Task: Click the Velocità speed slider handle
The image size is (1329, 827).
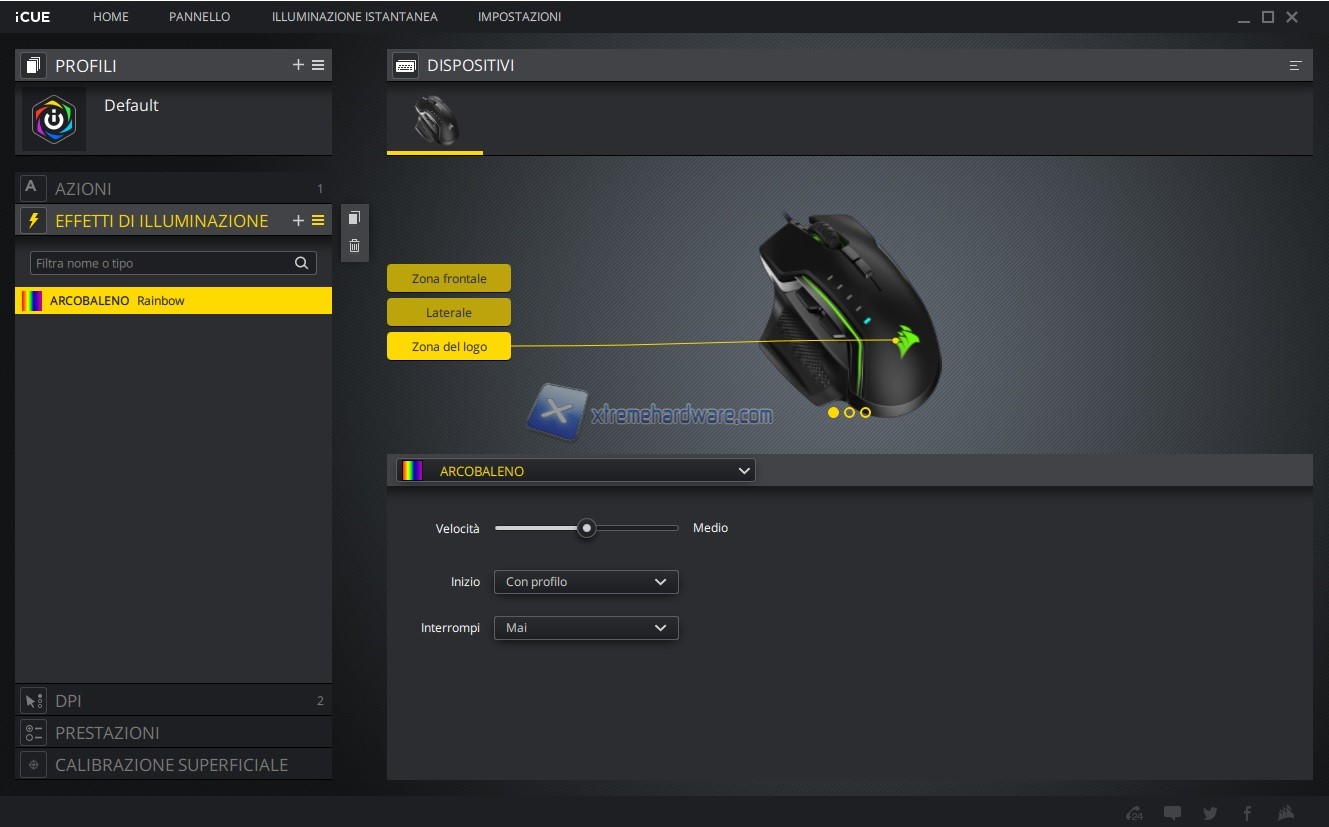Action: pos(587,528)
